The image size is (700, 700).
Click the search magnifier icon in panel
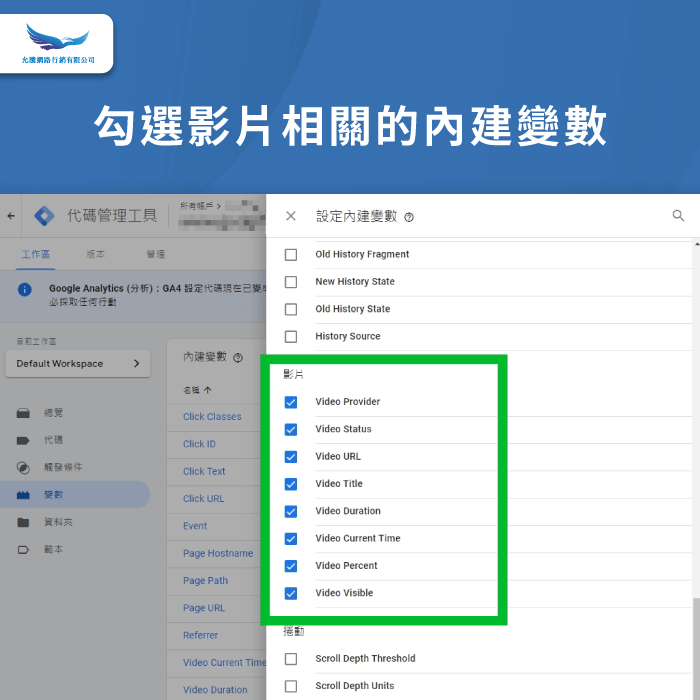click(x=678, y=216)
